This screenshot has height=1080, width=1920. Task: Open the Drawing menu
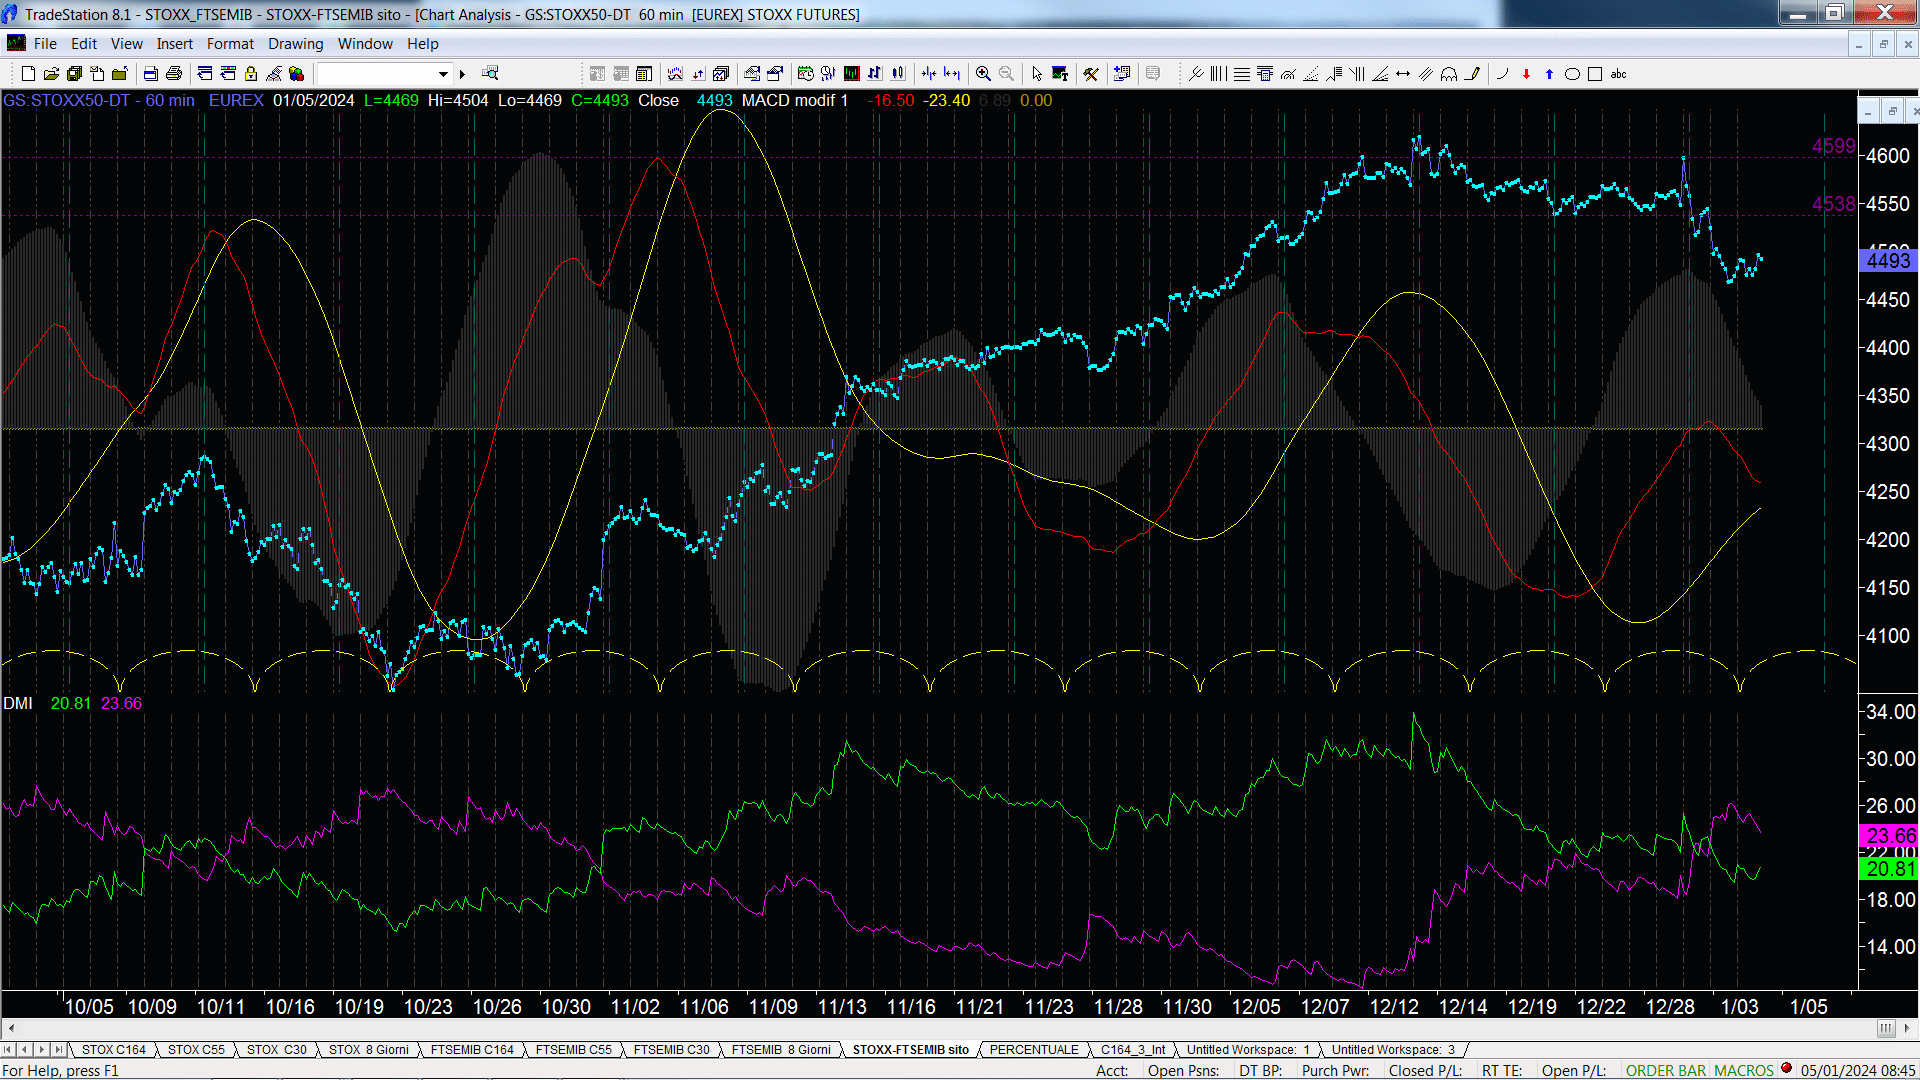point(295,44)
